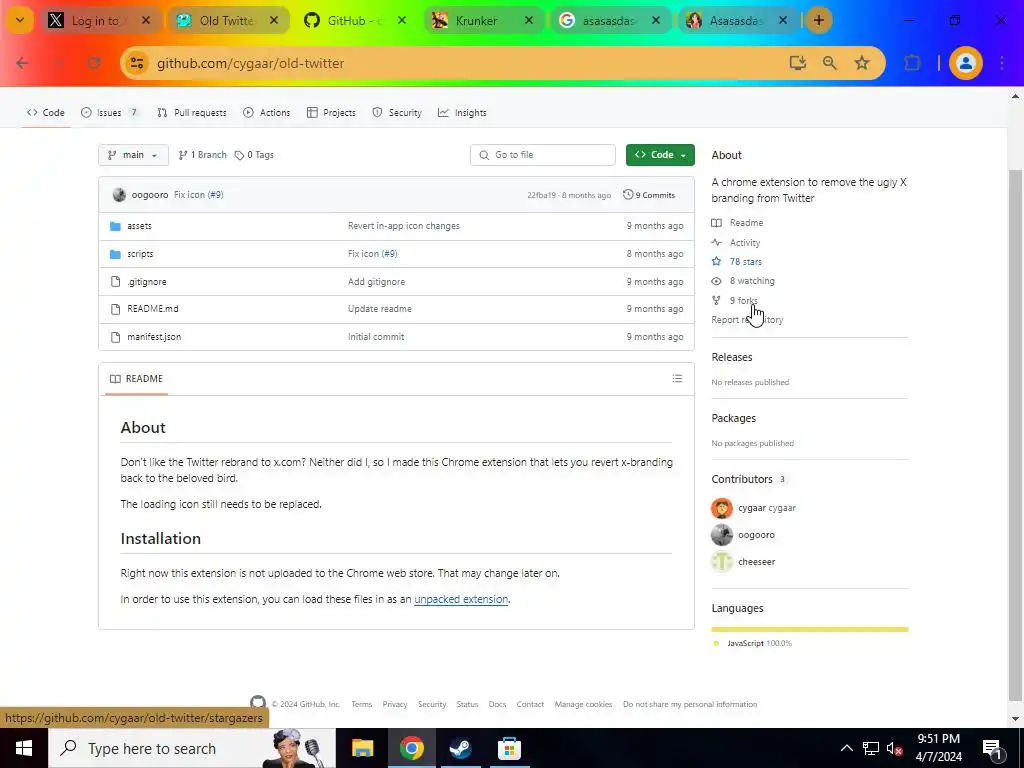Open the zoom magnifier in address bar
Image resolution: width=1024 pixels, height=768 pixels.
click(x=829, y=63)
